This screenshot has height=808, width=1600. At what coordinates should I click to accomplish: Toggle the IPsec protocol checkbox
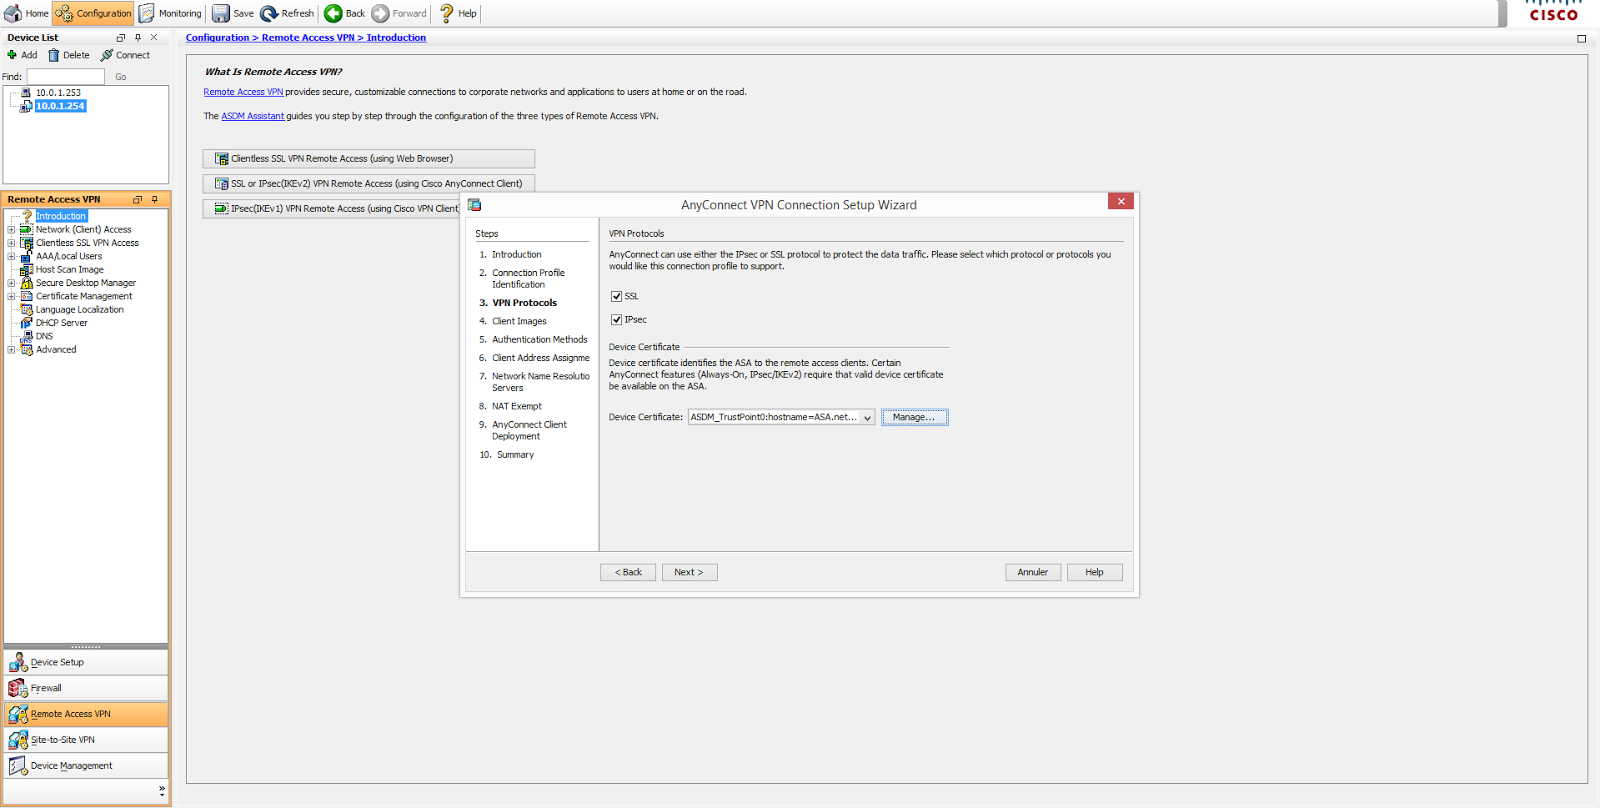tap(616, 320)
